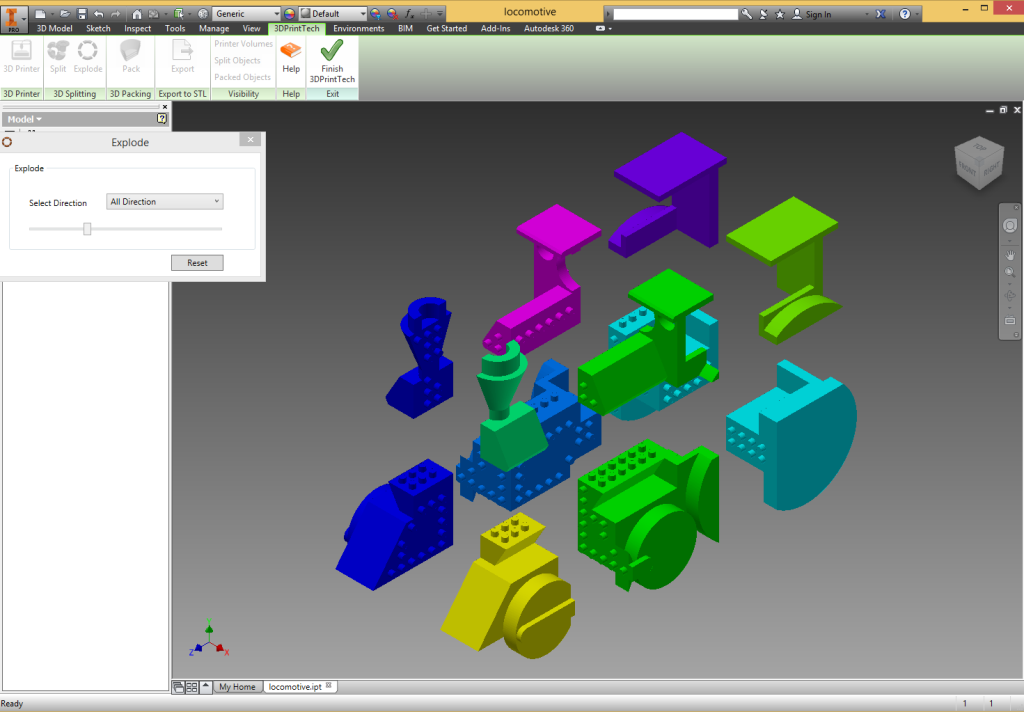Click the explode distance slider handle
Screen dimensions: 1024x712
87,229
